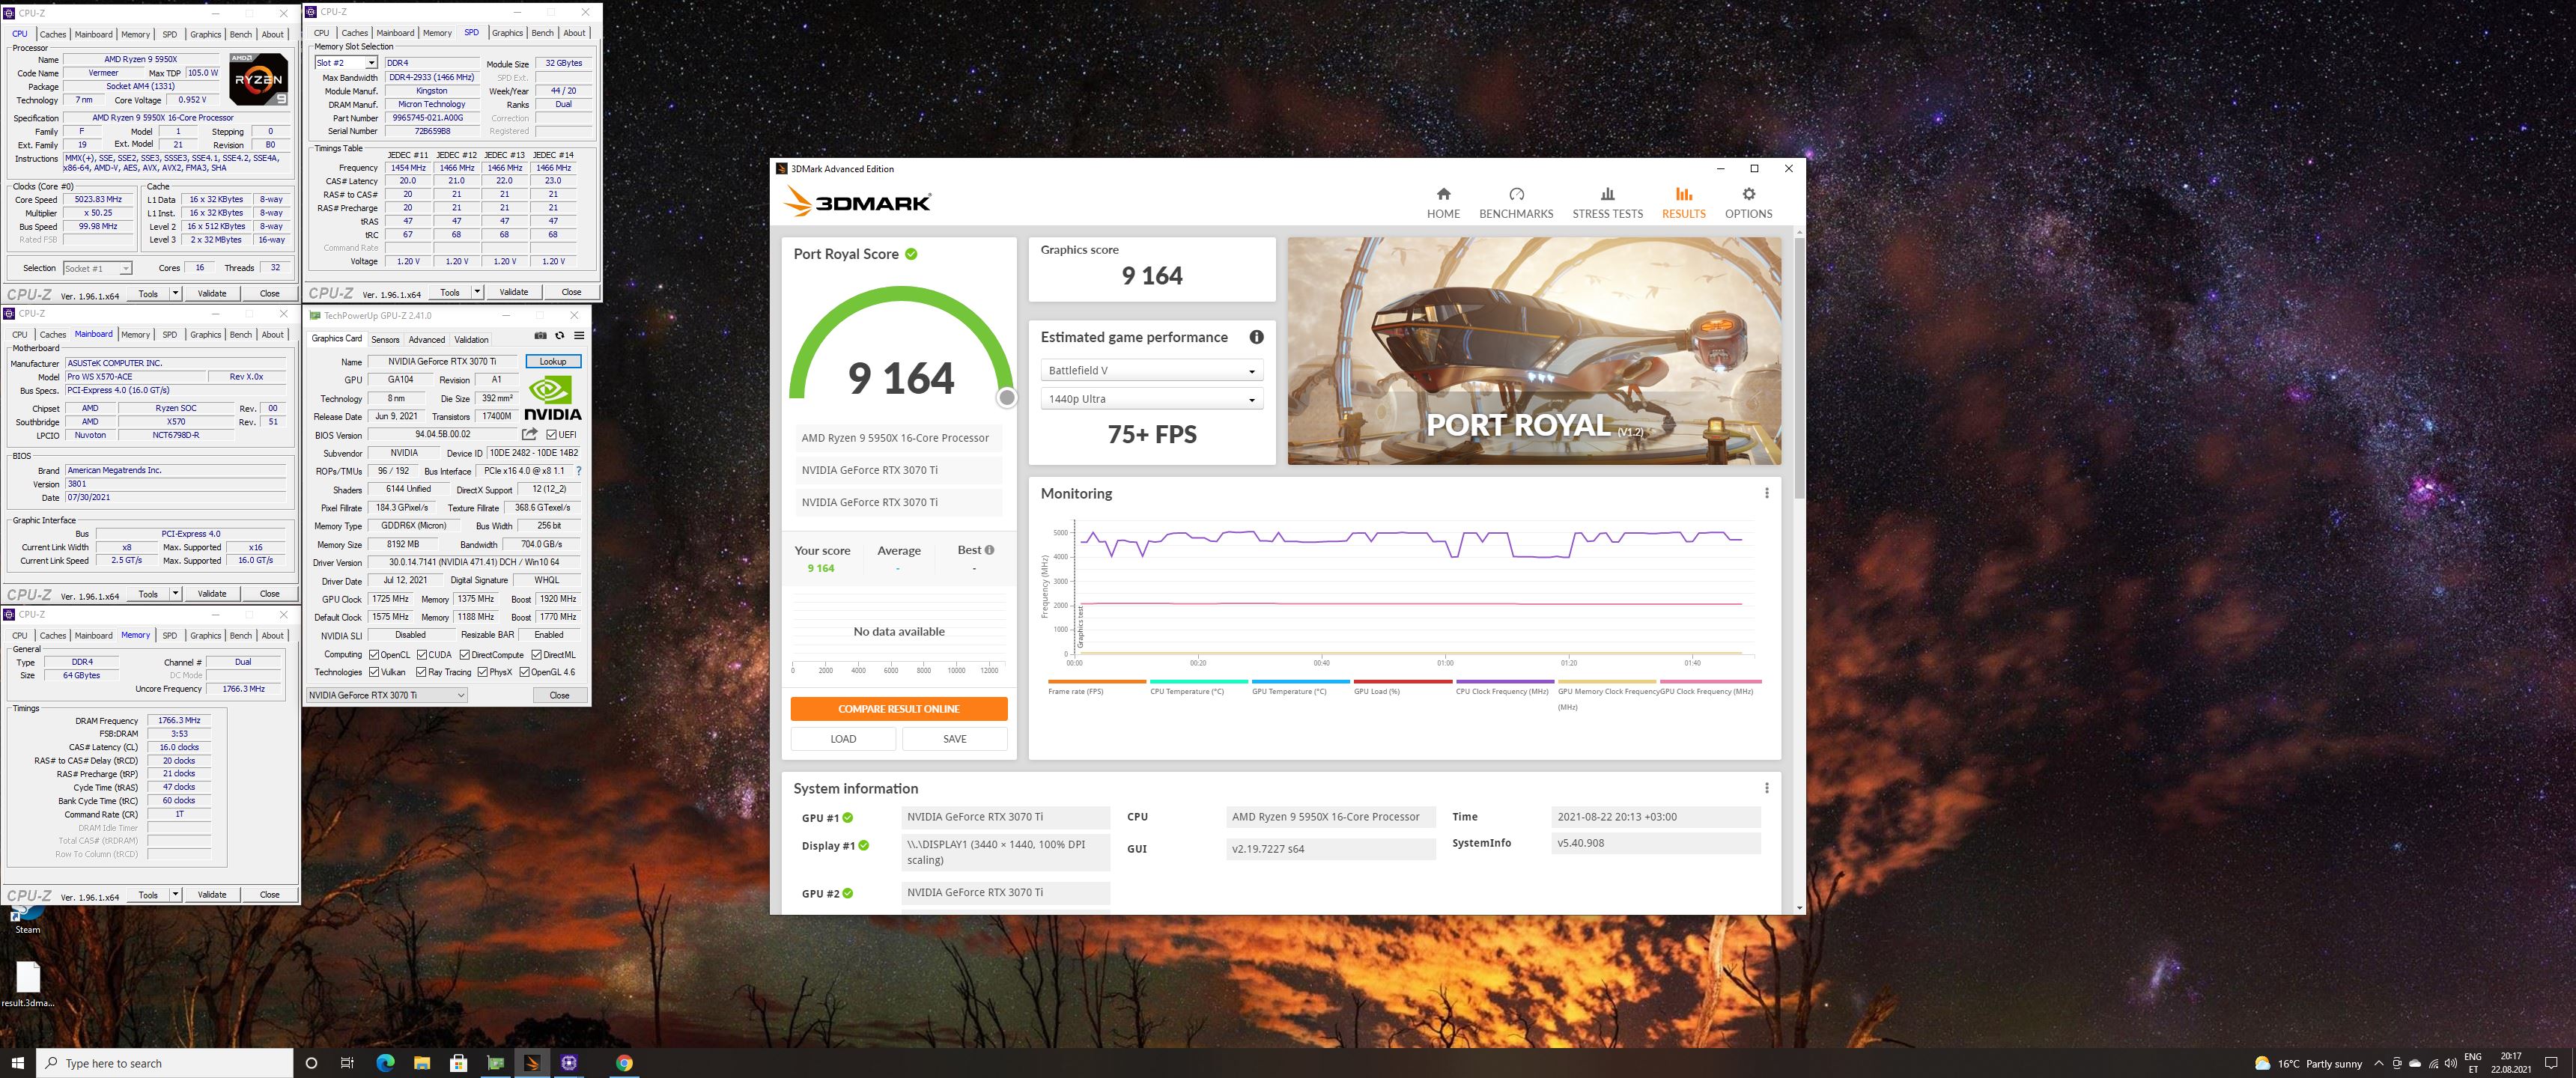Viewport: 2576px width, 1078px height.
Task: Take a GPU-Z screenshot with camera icon
Action: (540, 336)
